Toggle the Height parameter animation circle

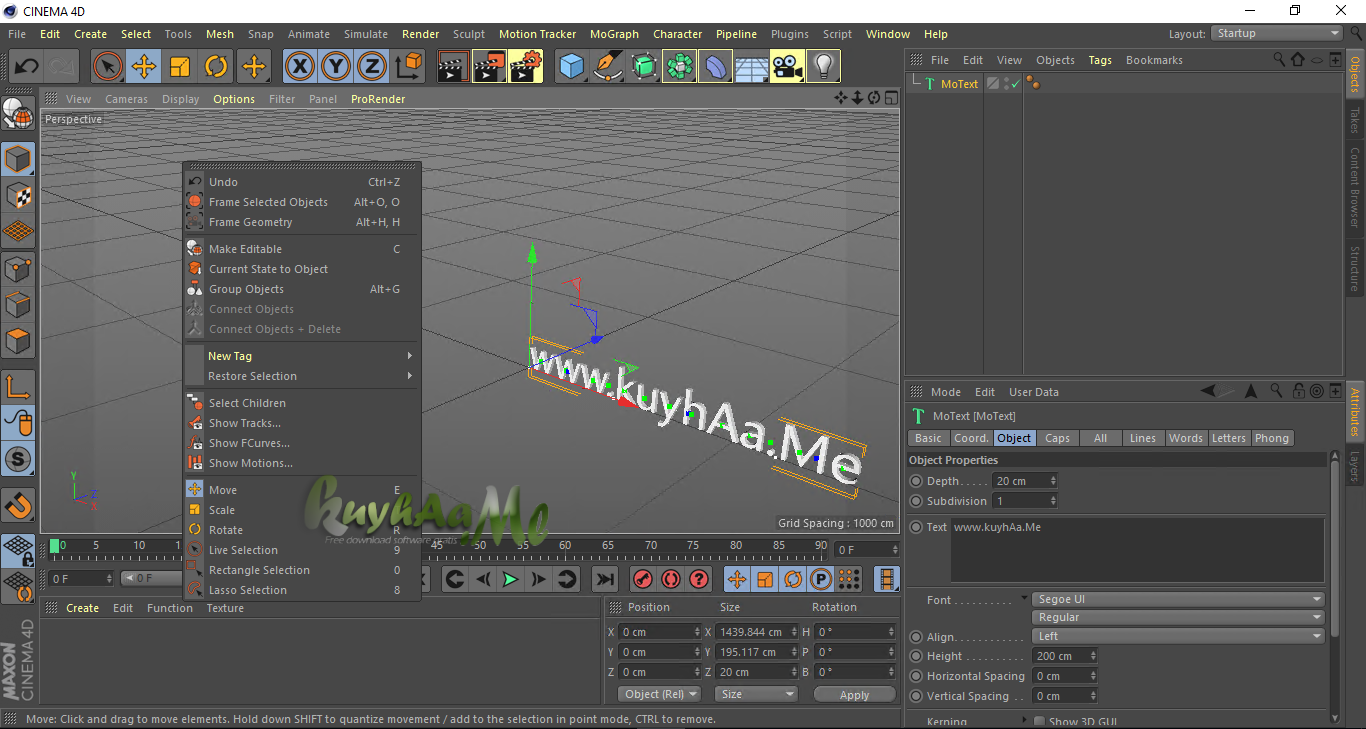tap(916, 656)
